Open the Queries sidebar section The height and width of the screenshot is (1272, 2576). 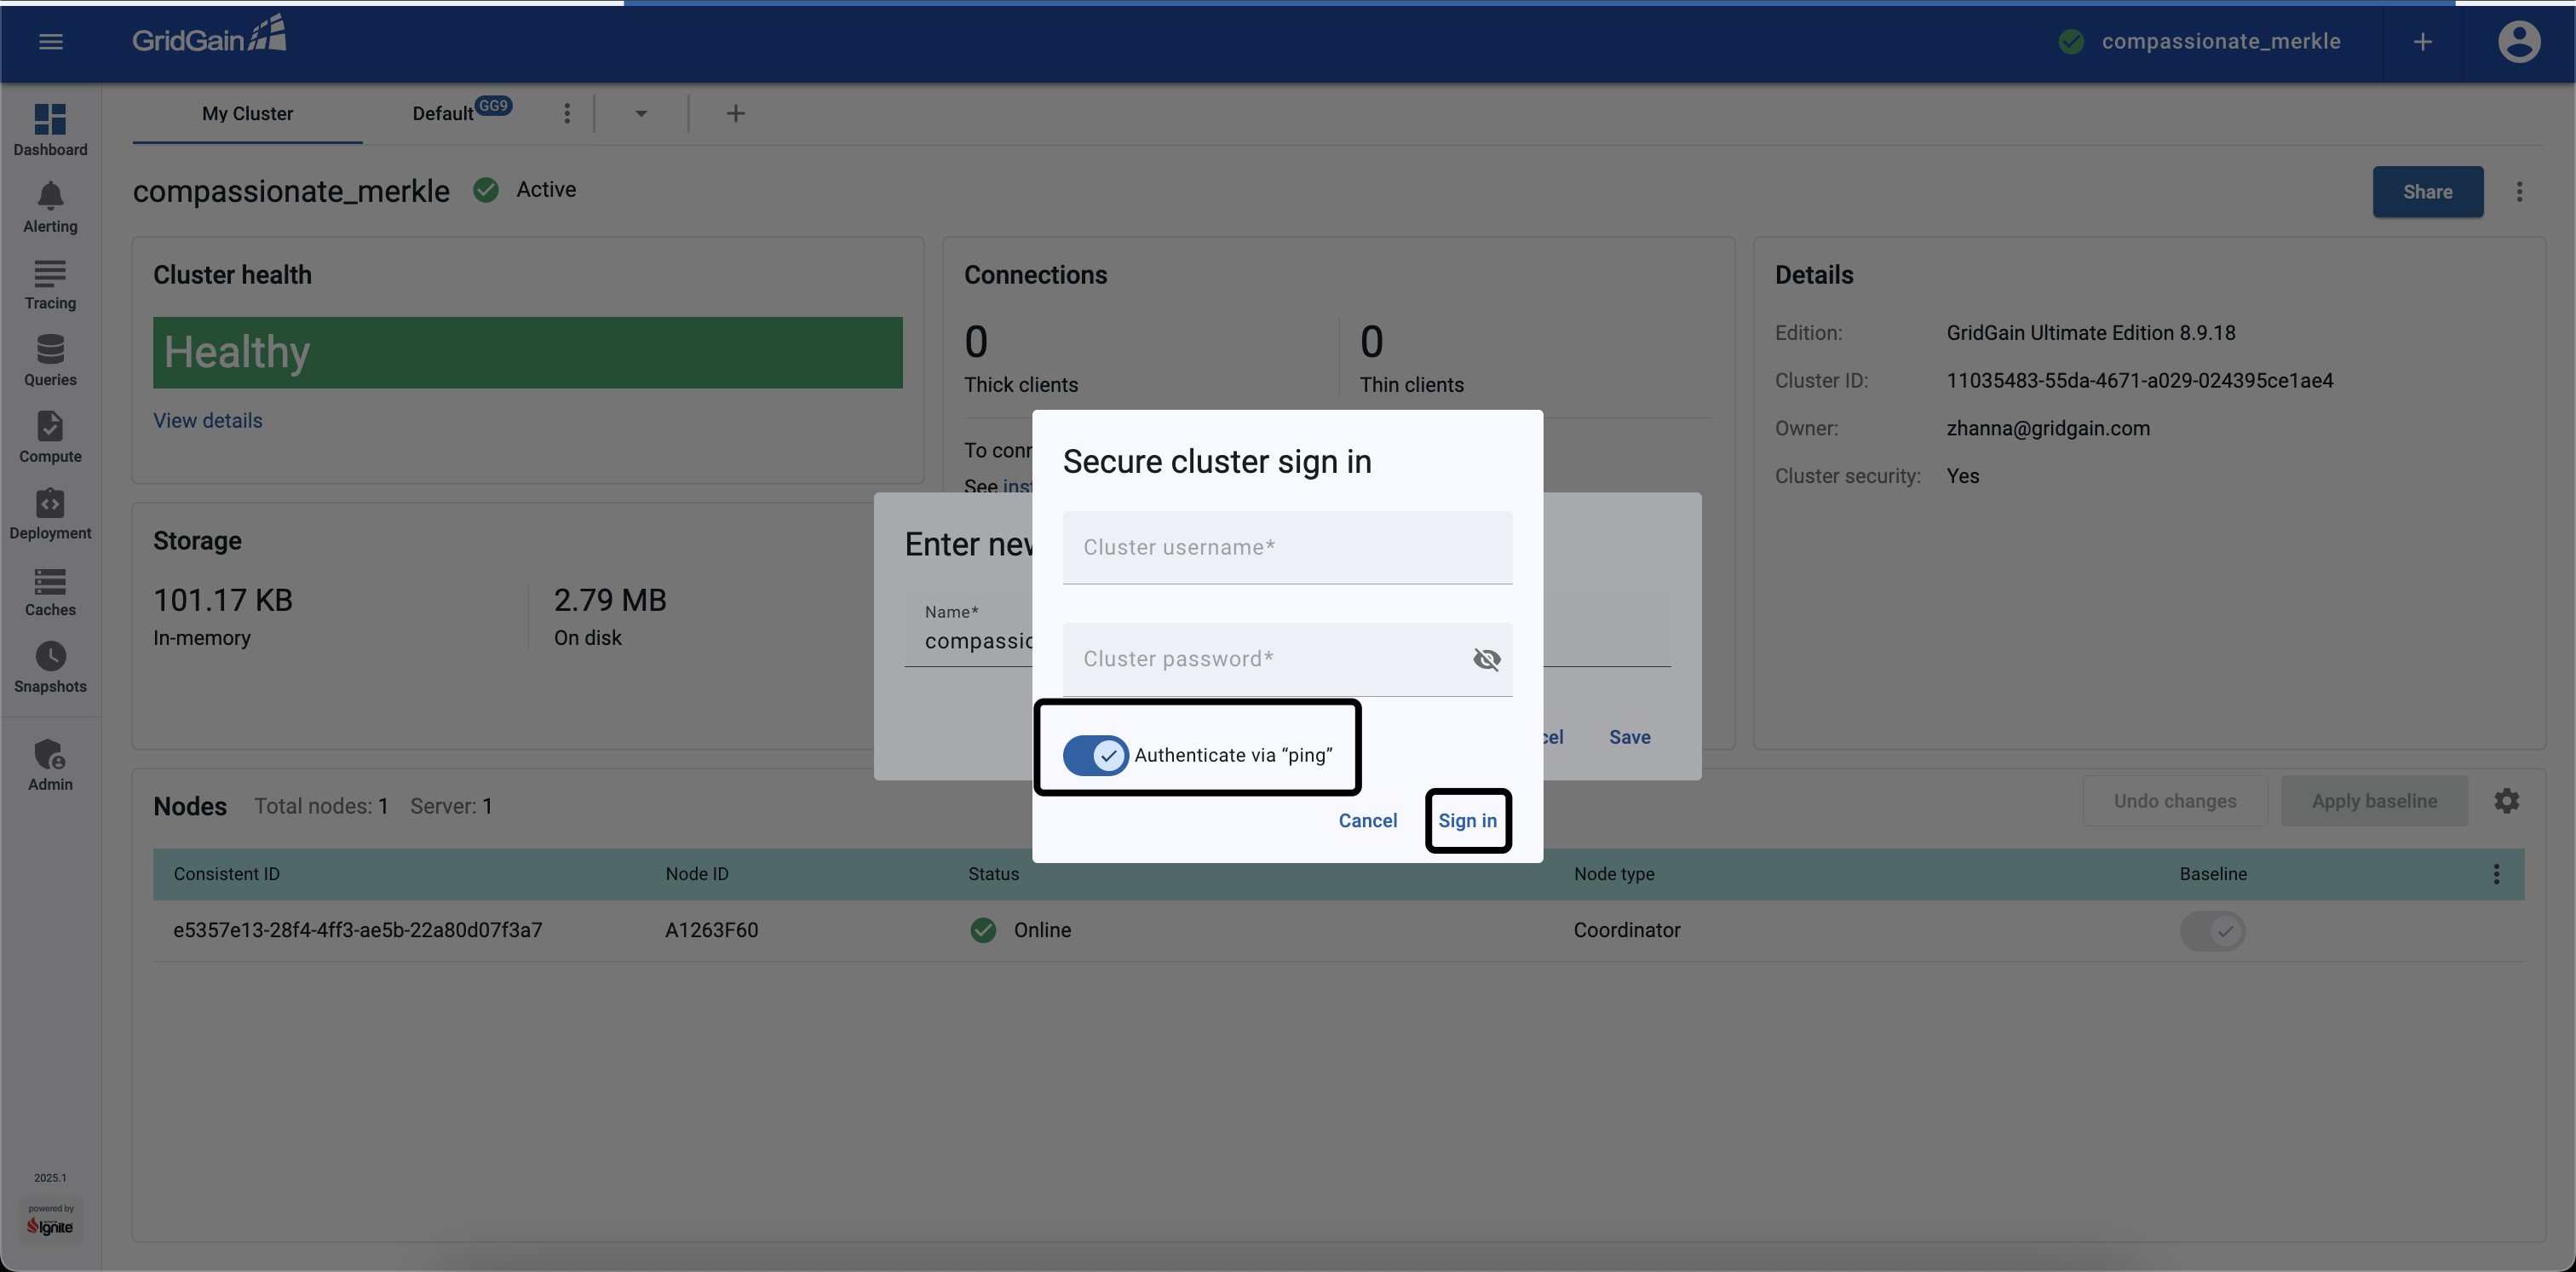(x=50, y=361)
